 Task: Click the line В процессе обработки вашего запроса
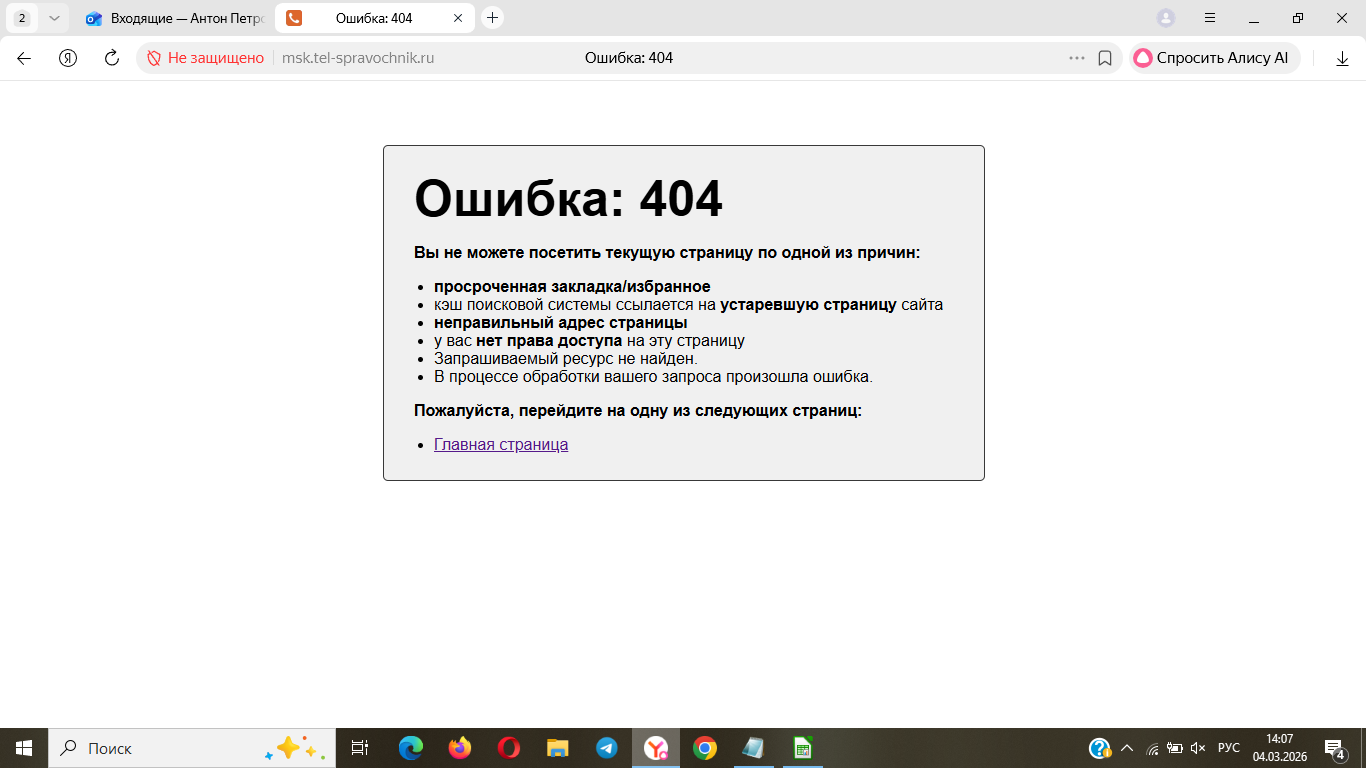tap(653, 377)
